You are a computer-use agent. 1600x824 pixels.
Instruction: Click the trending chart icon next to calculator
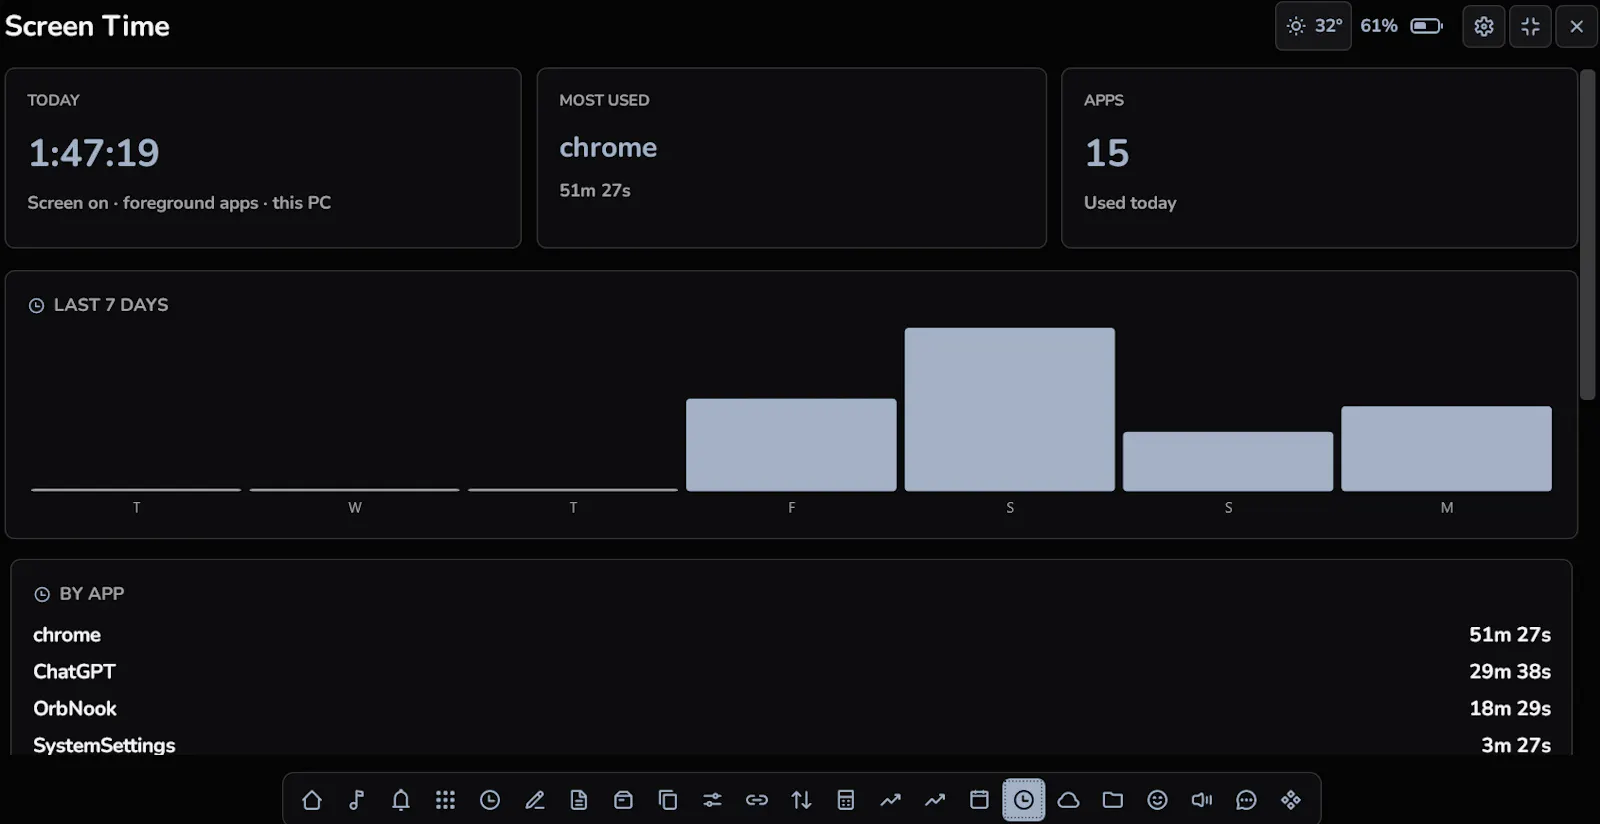click(x=890, y=800)
